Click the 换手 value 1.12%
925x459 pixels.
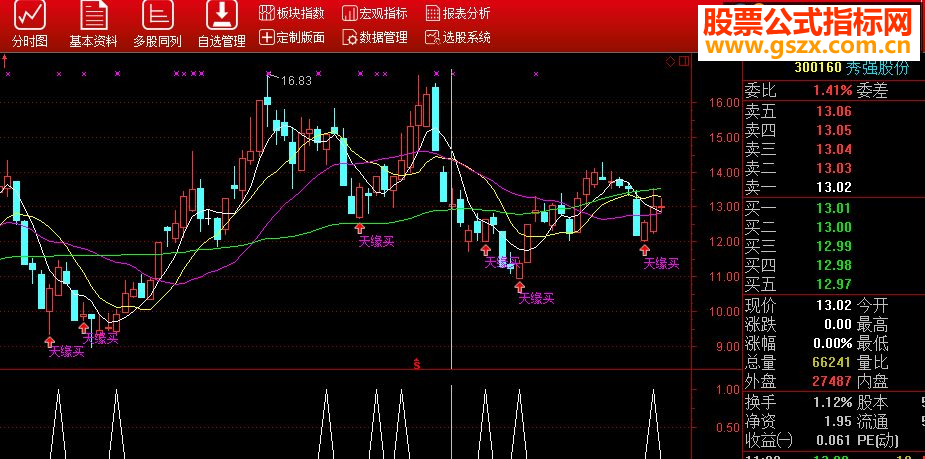point(833,402)
